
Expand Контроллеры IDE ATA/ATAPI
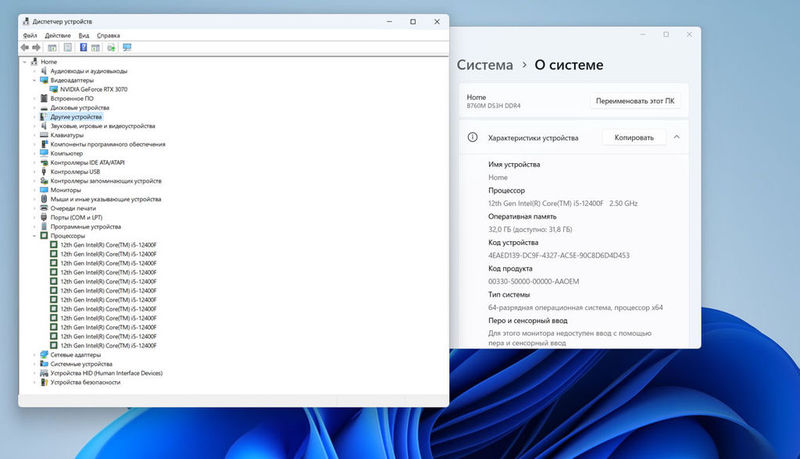coord(34,163)
